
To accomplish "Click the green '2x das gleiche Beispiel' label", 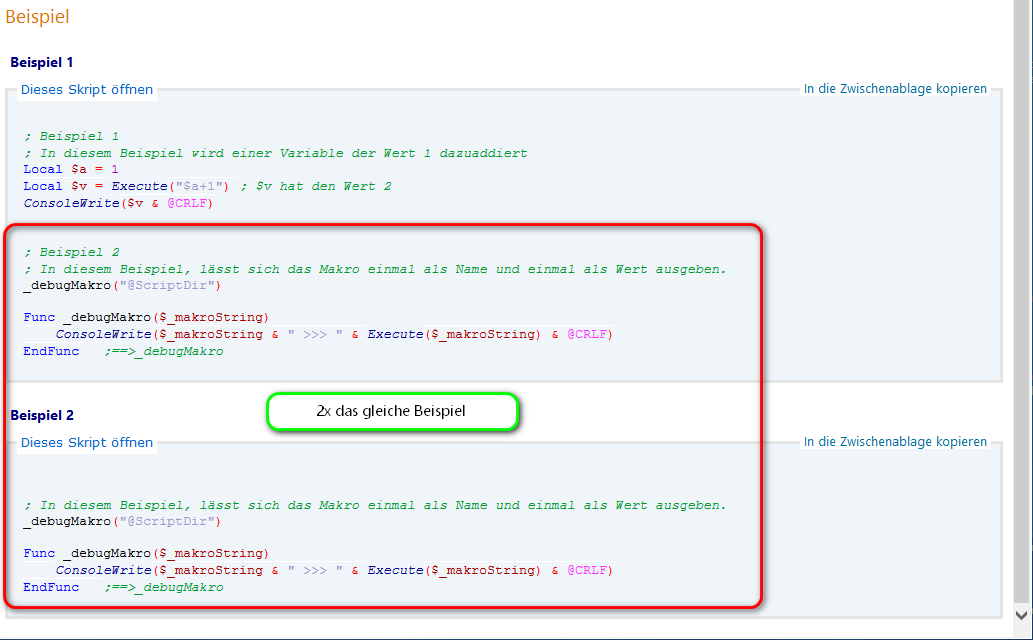I will point(392,411).
